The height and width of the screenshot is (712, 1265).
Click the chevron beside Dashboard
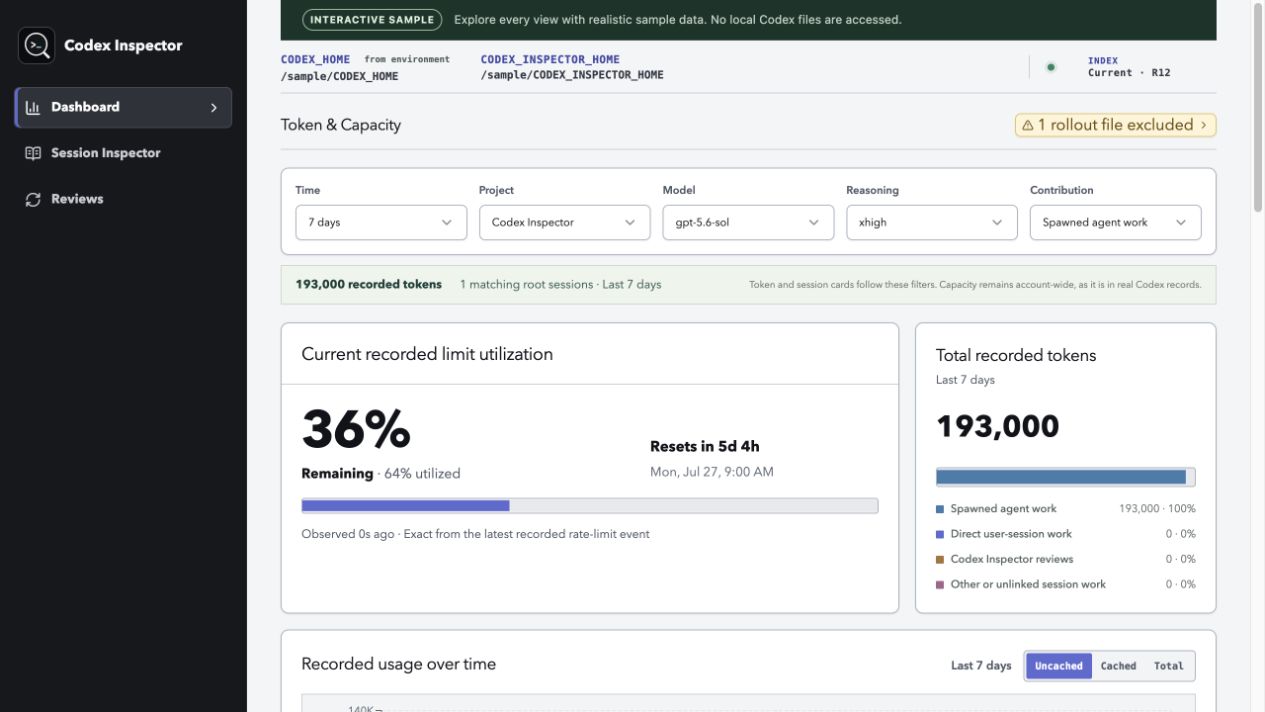(x=214, y=107)
